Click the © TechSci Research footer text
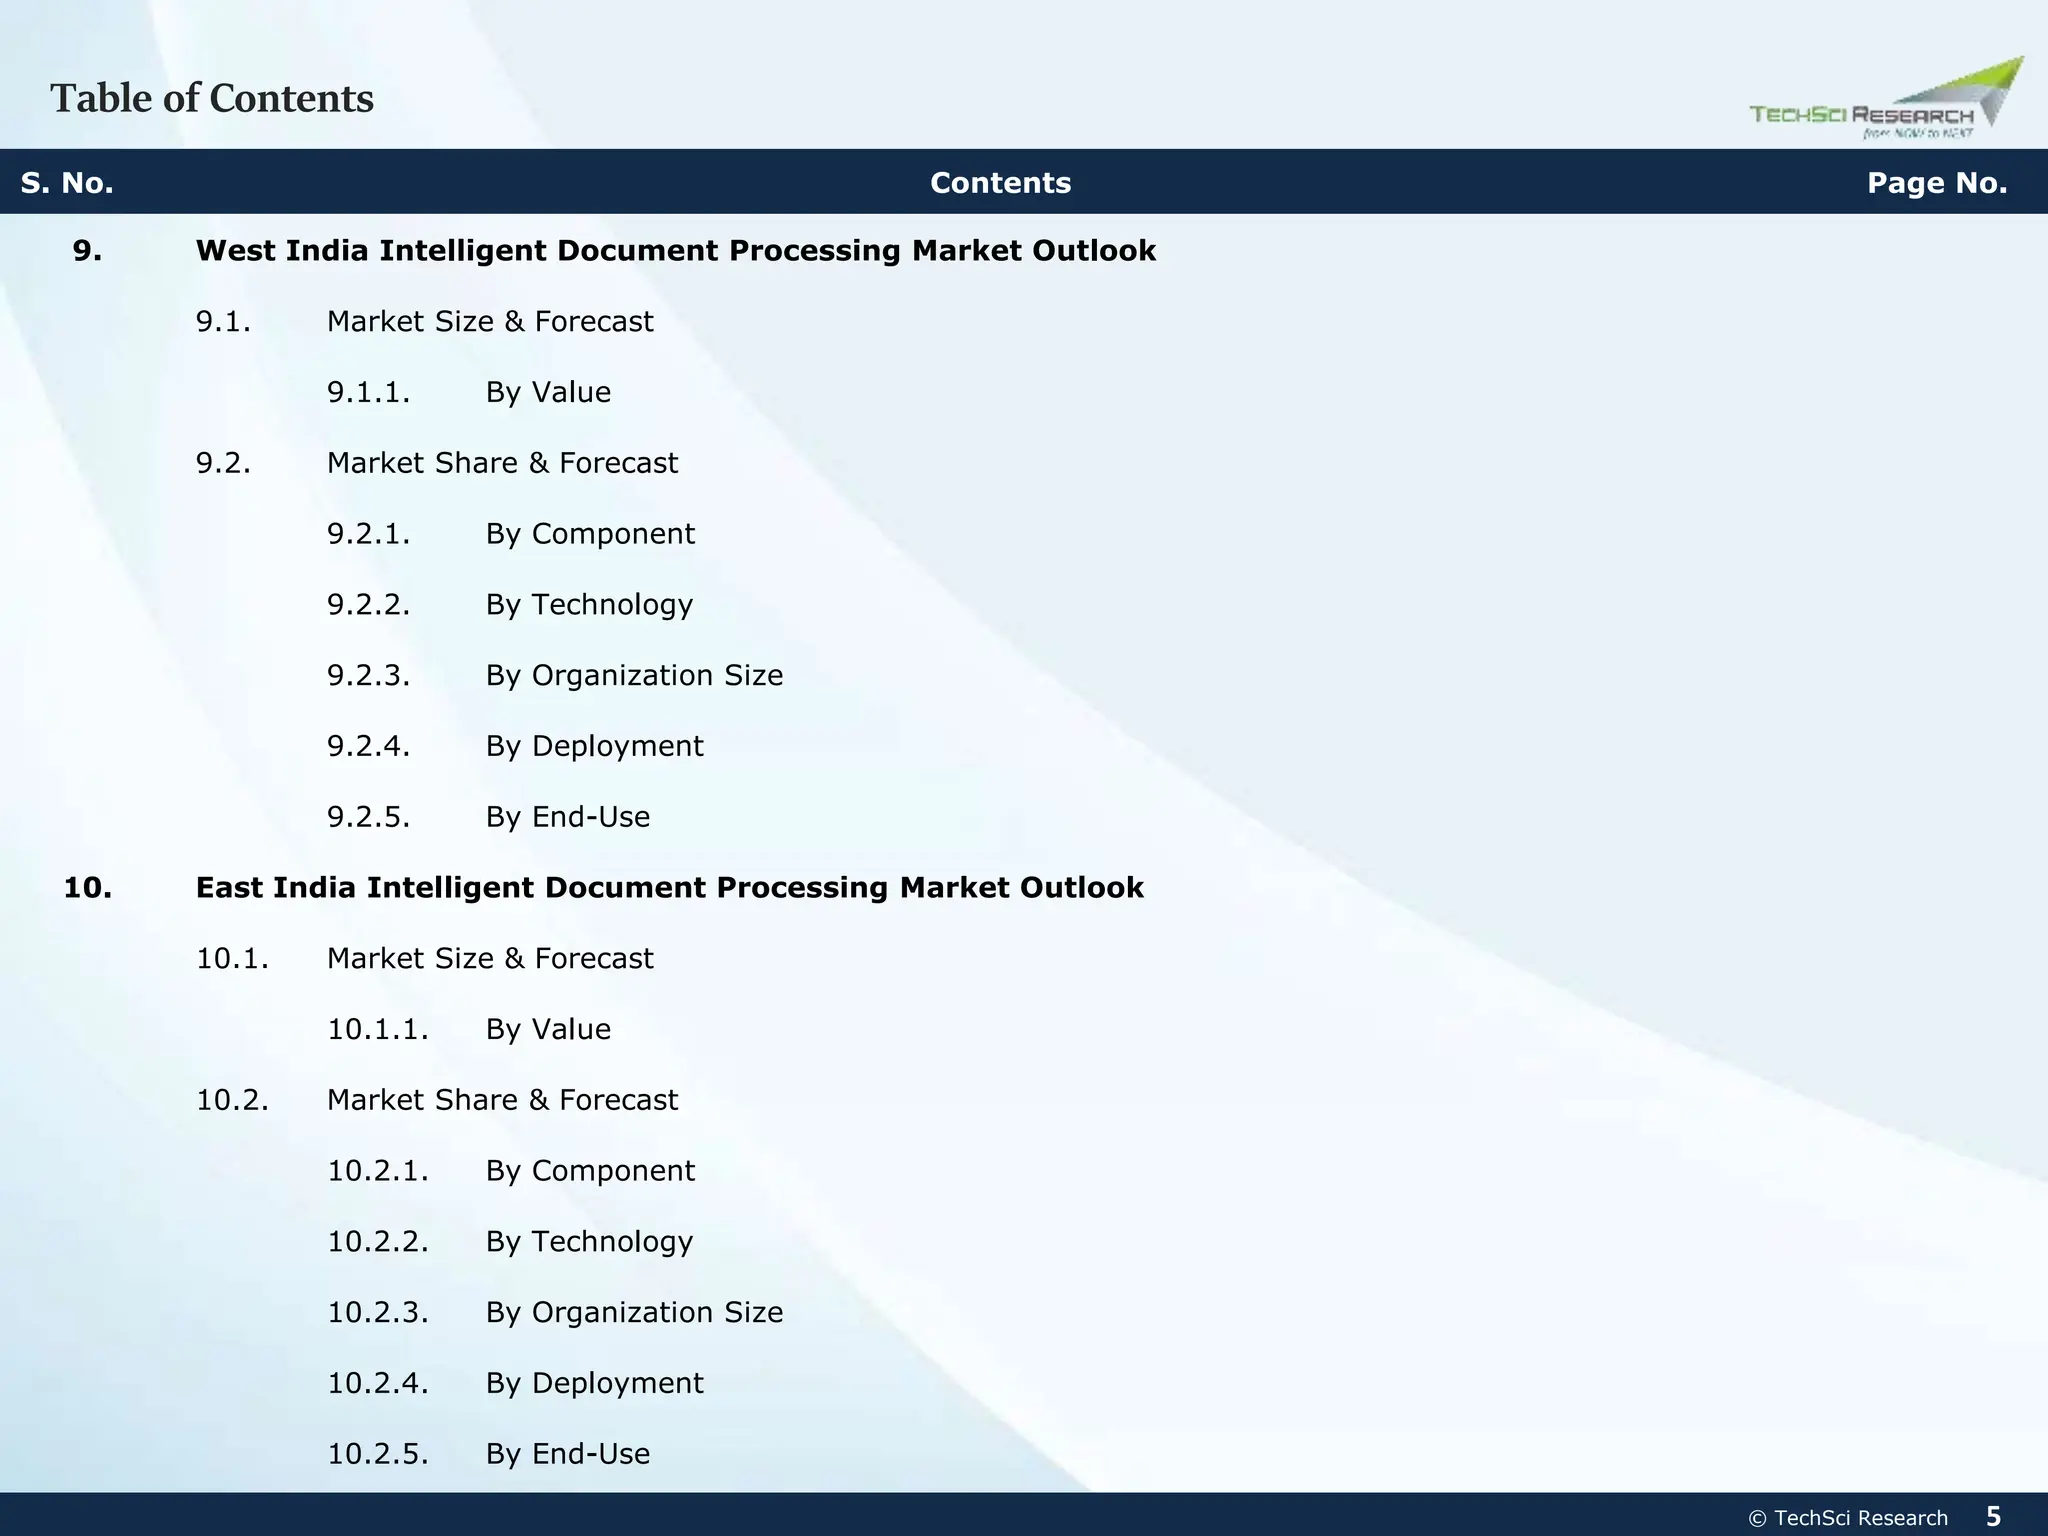Screen dimensions: 2048x1536 click(x=1847, y=1518)
